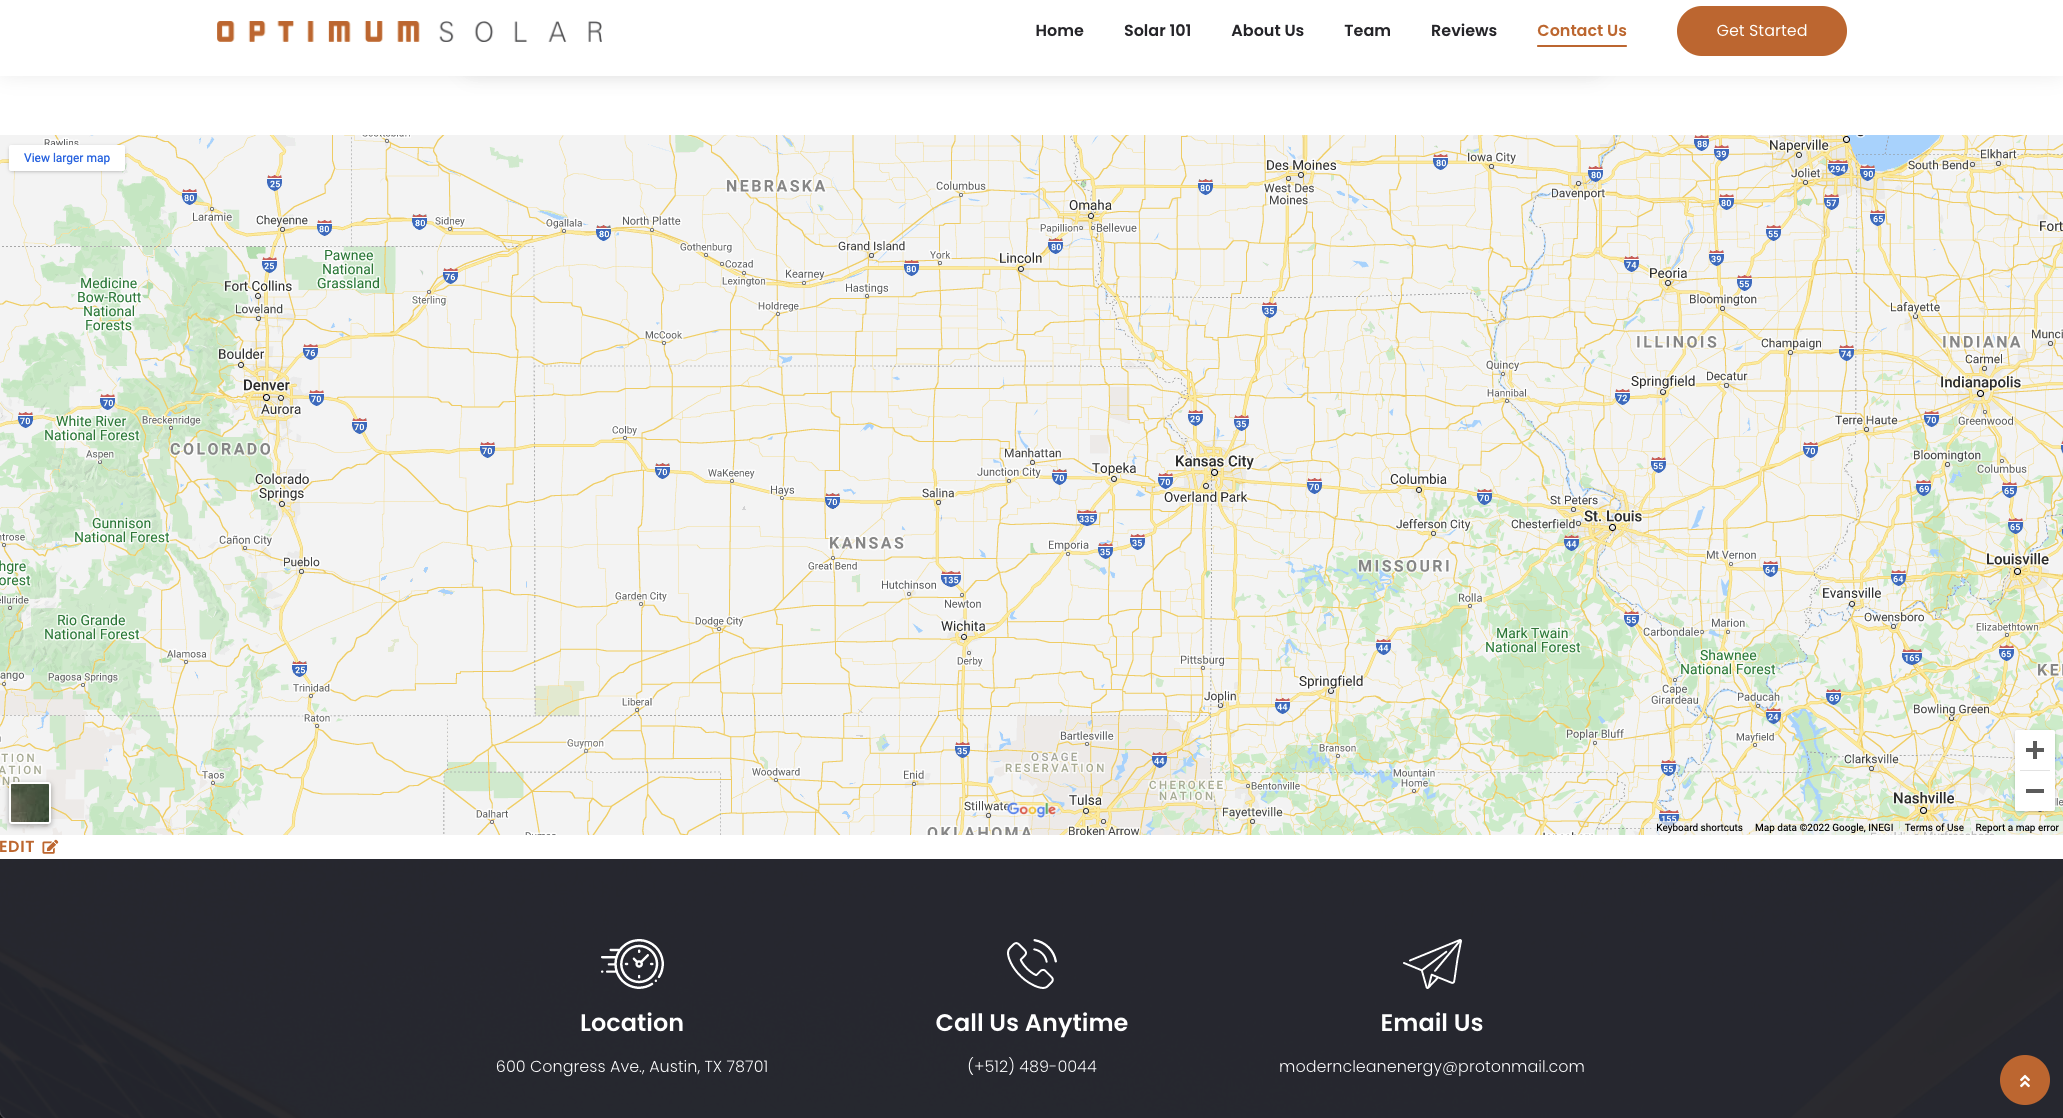Click Nashville on the map
The image size is (2063, 1118).
[1923, 799]
